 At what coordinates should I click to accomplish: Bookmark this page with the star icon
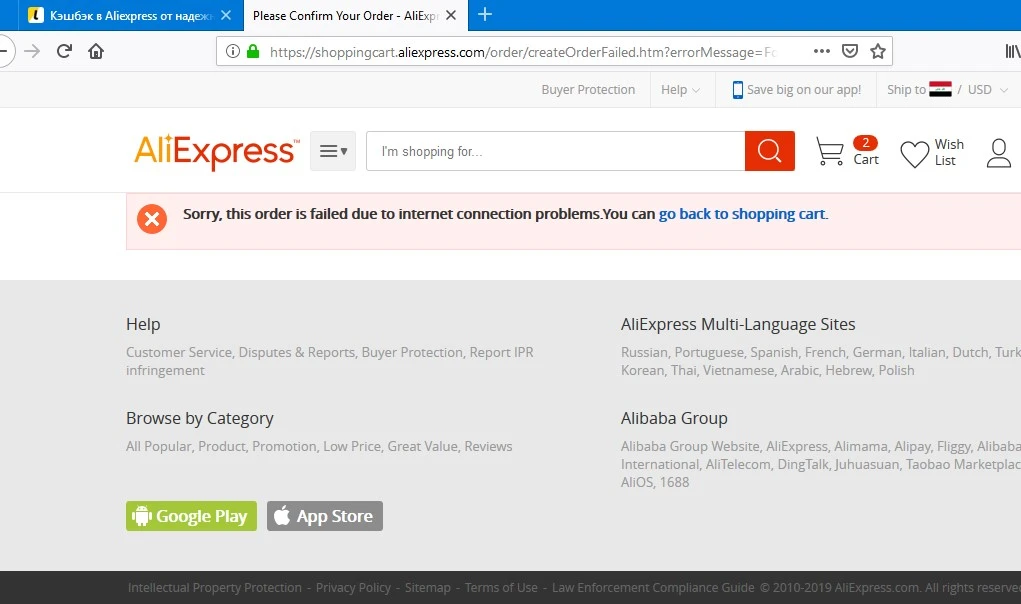[878, 51]
